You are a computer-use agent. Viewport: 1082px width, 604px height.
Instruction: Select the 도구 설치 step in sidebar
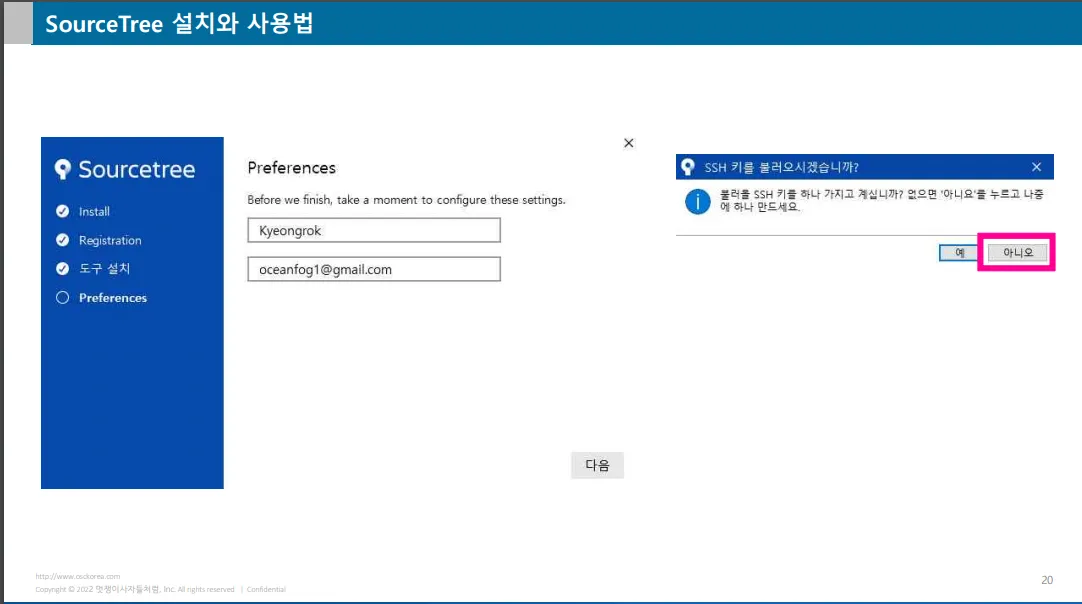pyautogui.click(x=104, y=269)
